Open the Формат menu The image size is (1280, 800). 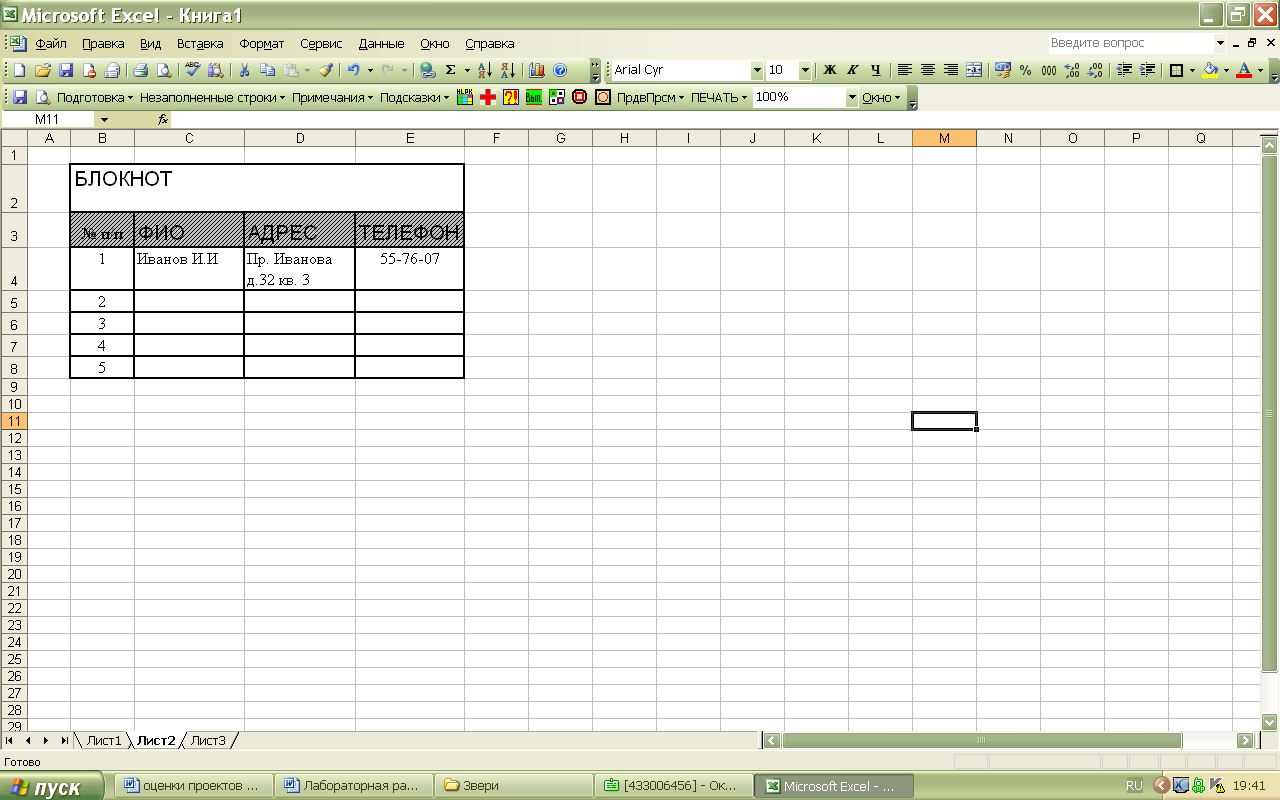[262, 43]
